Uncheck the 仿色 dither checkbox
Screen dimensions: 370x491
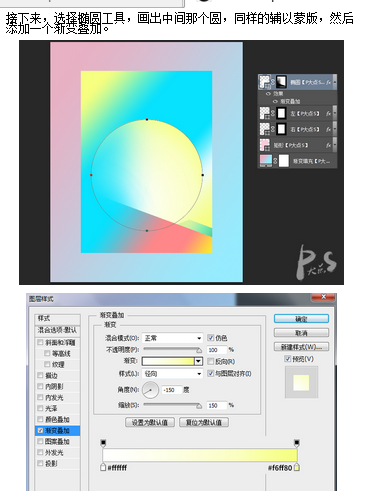pos(210,338)
